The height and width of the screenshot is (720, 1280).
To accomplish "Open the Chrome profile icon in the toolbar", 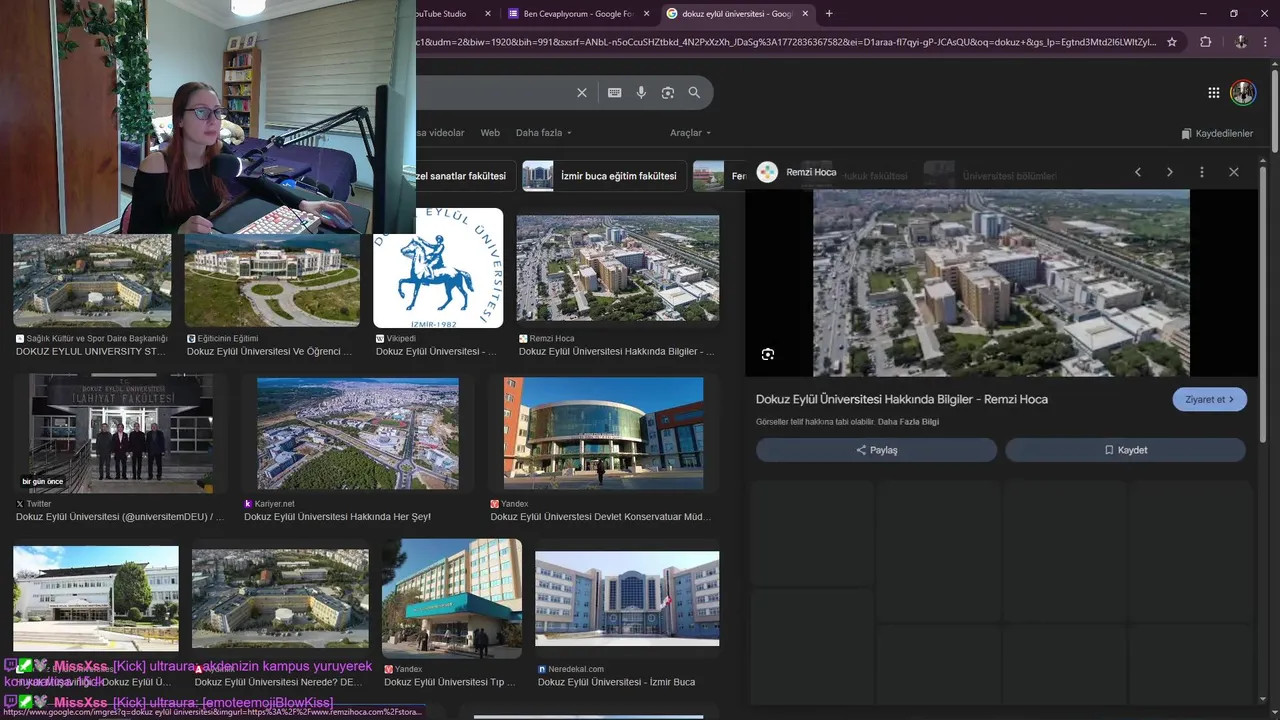I will 1241,42.
